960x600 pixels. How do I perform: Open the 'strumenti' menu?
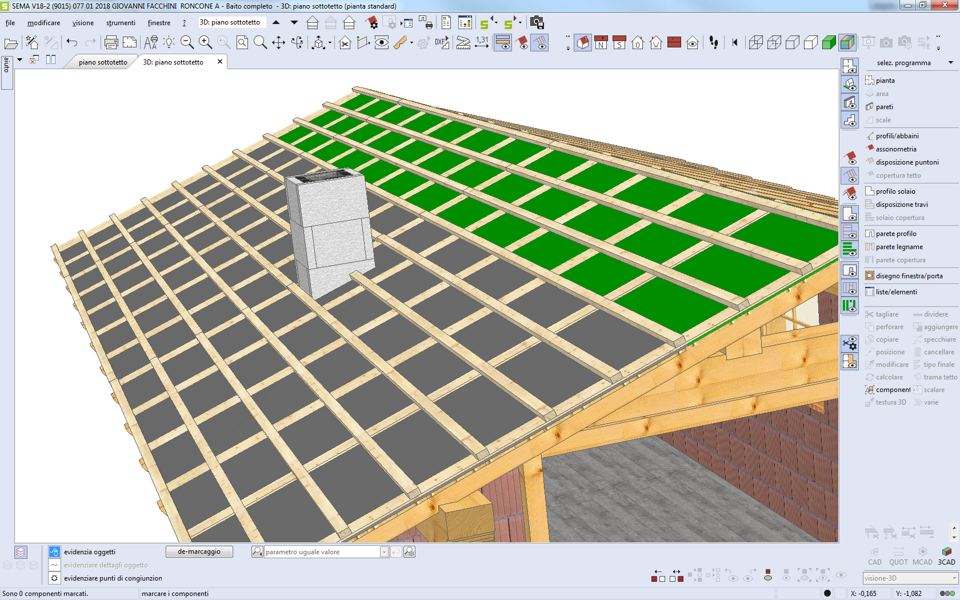pyautogui.click(x=120, y=22)
